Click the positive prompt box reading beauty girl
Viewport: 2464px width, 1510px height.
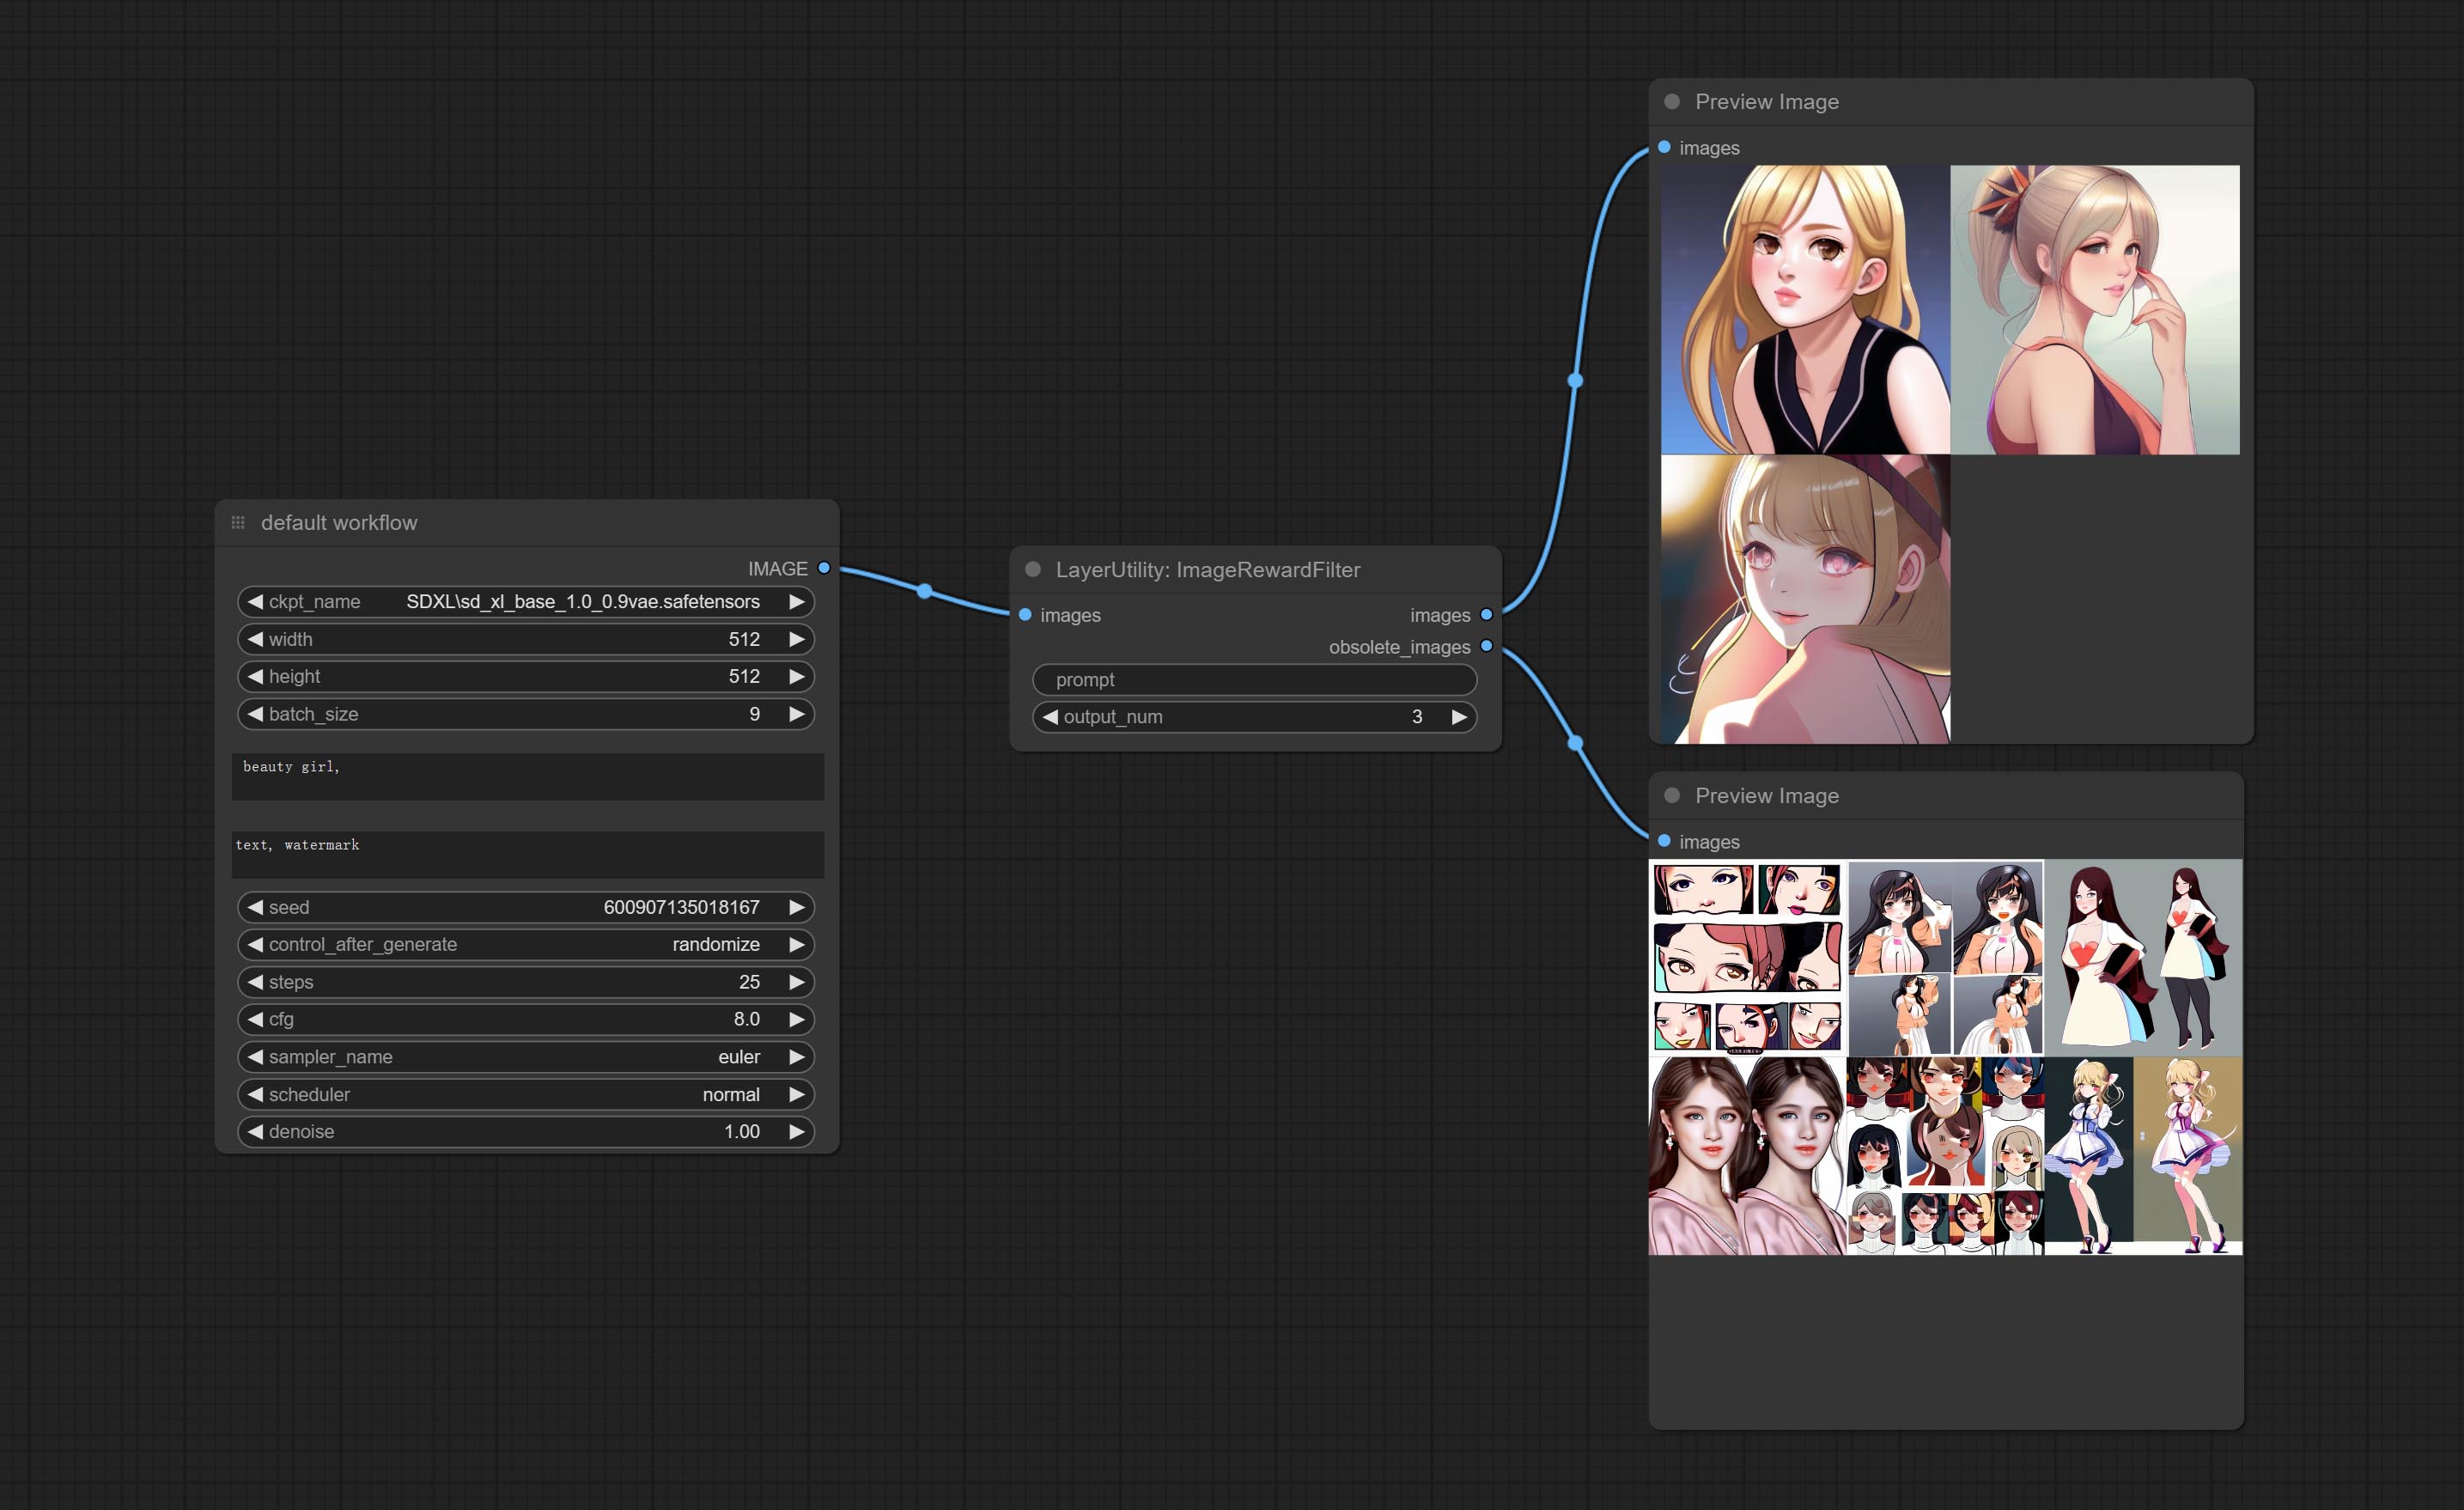coord(527,776)
